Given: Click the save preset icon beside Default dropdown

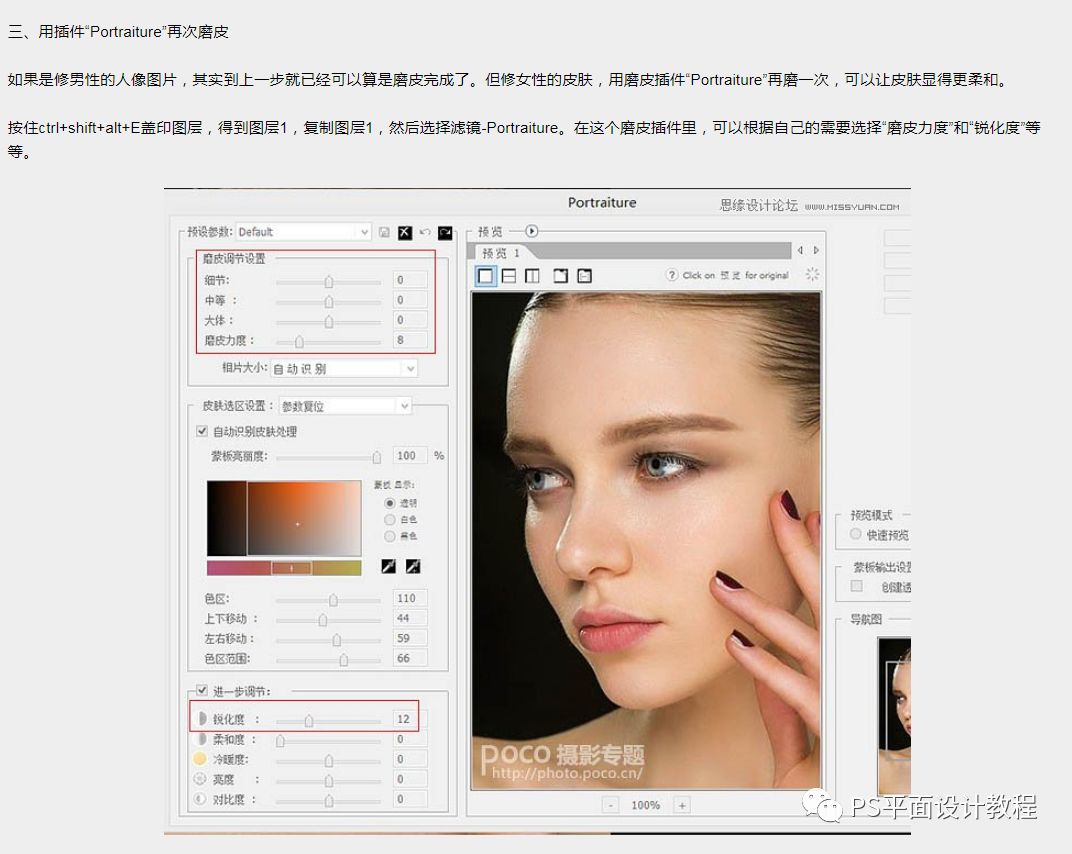Looking at the screenshot, I should [384, 232].
